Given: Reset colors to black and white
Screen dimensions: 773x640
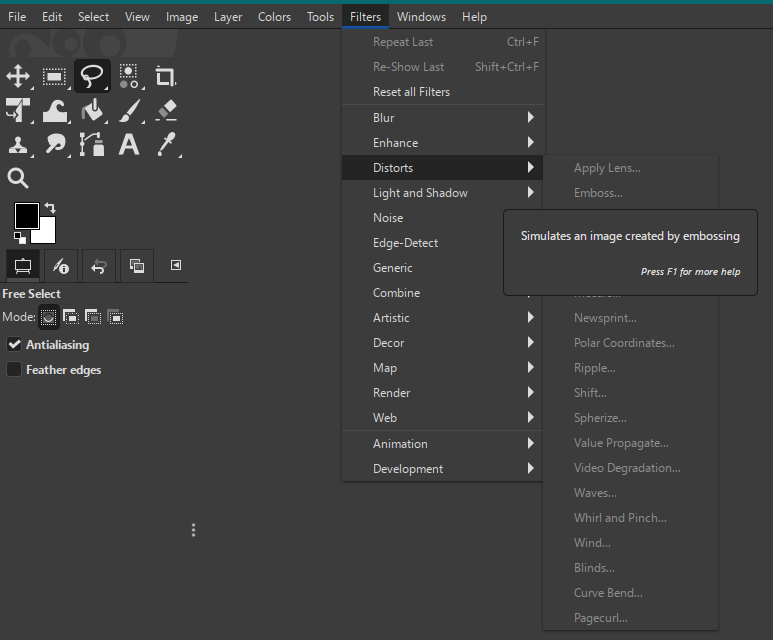Looking at the screenshot, I should click(20, 238).
